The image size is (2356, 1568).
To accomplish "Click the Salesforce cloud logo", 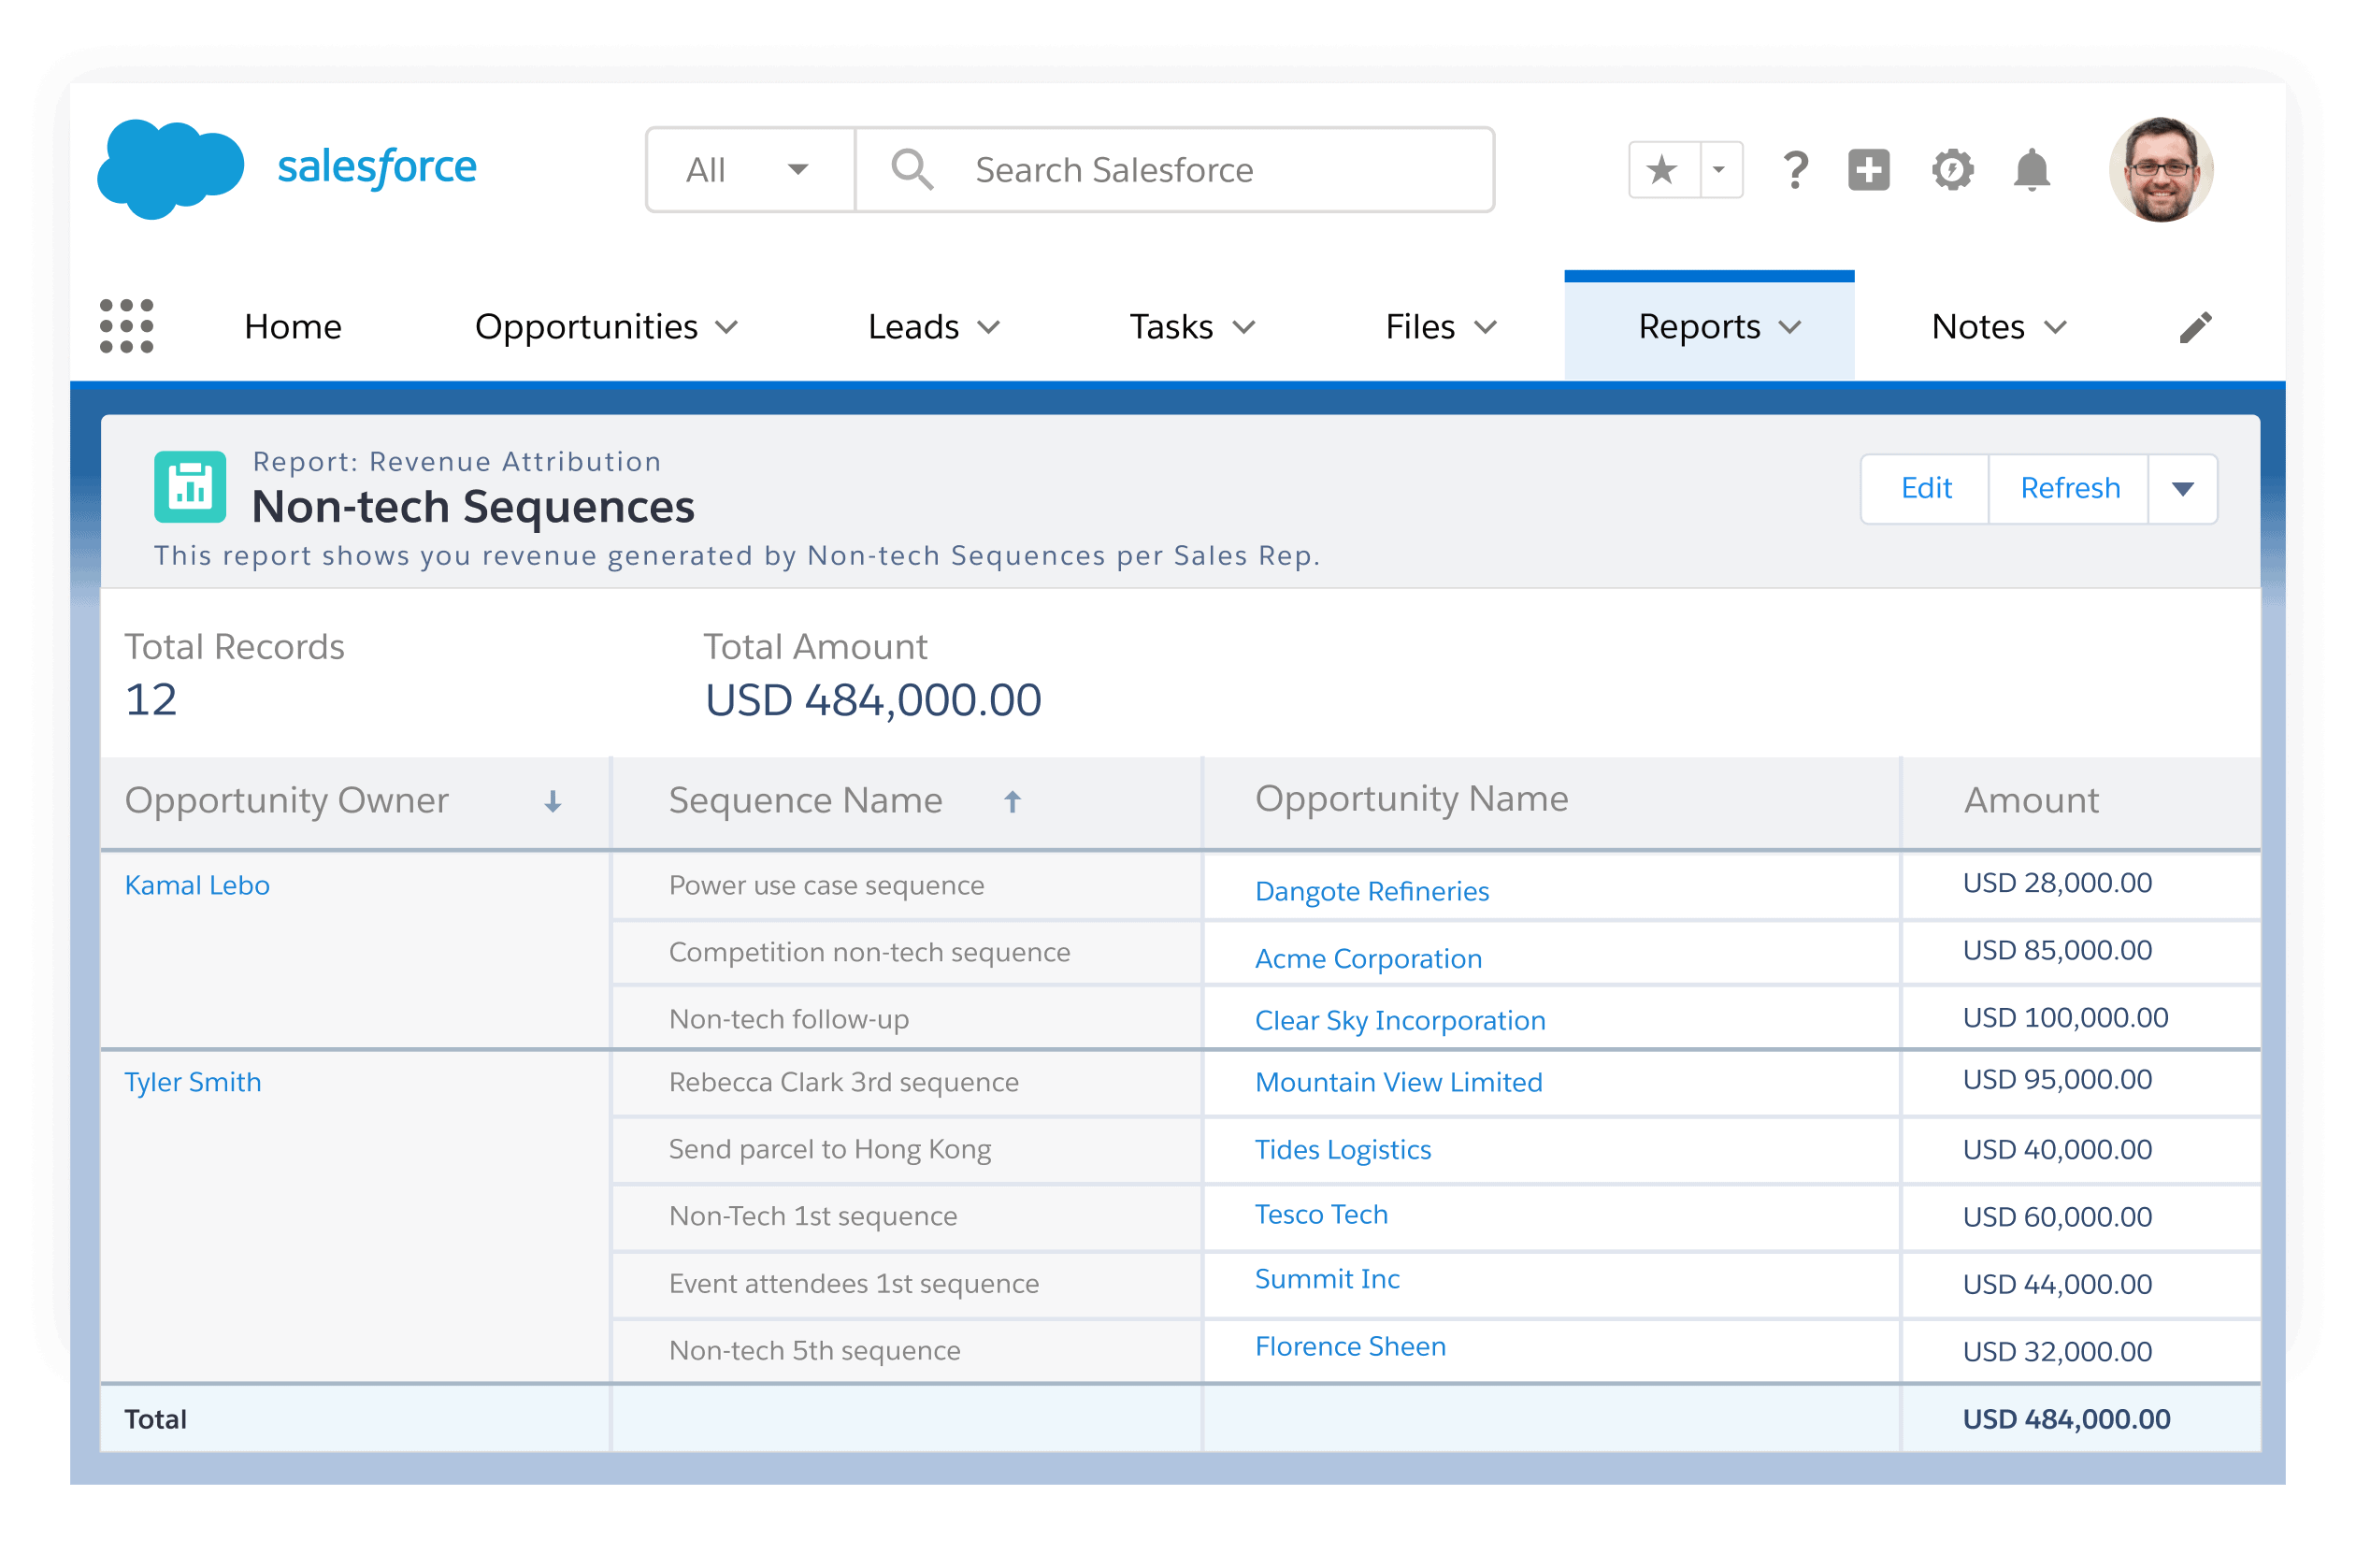I will tap(171, 169).
